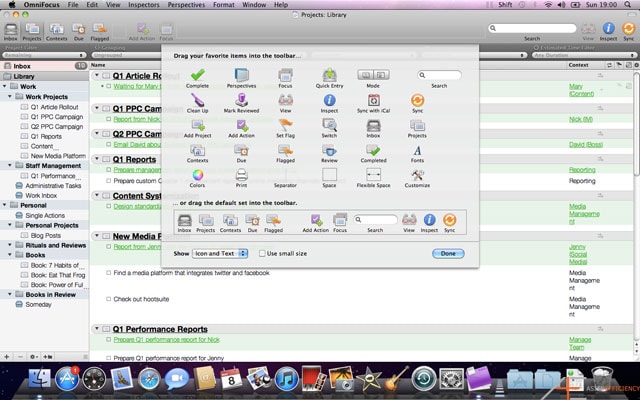This screenshot has width=640, height=400.
Task: Select the Switch icon
Action: point(329,125)
